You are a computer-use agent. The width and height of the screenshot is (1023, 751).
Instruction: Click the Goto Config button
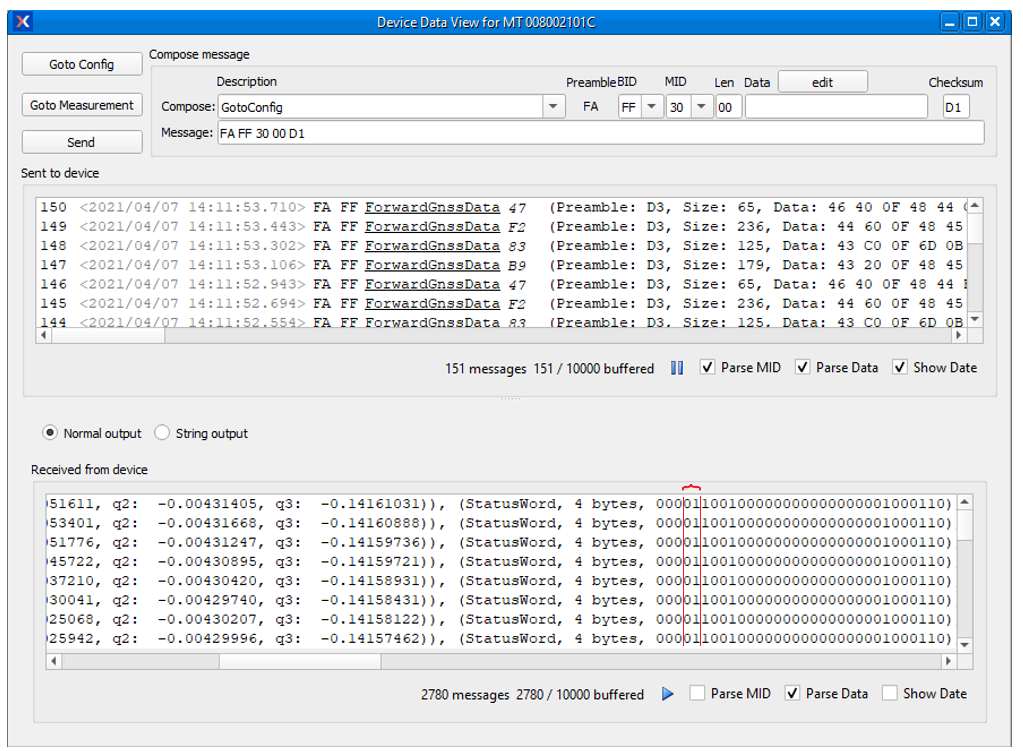(81, 63)
